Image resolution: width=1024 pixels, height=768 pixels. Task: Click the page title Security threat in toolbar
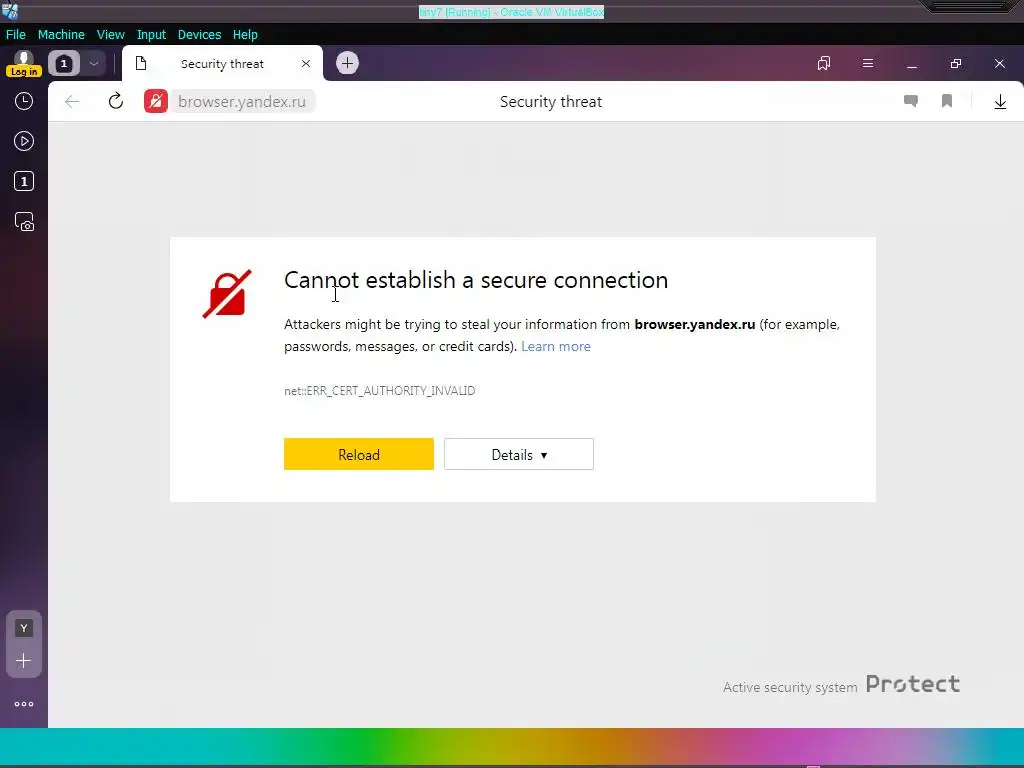(551, 101)
